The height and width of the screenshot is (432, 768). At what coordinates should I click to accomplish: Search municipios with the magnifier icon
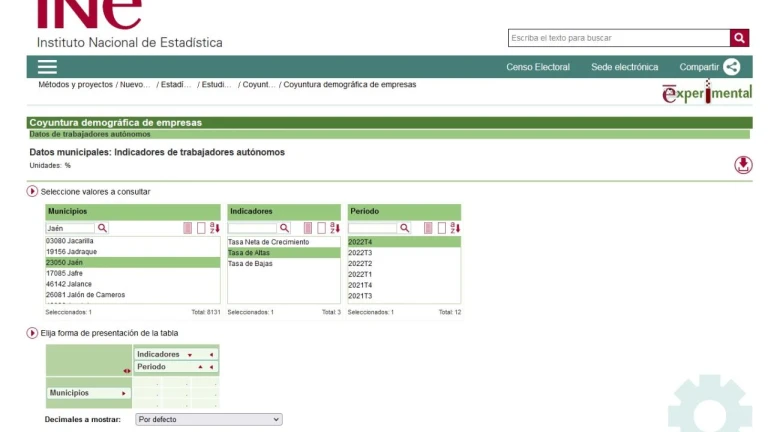click(x=102, y=228)
